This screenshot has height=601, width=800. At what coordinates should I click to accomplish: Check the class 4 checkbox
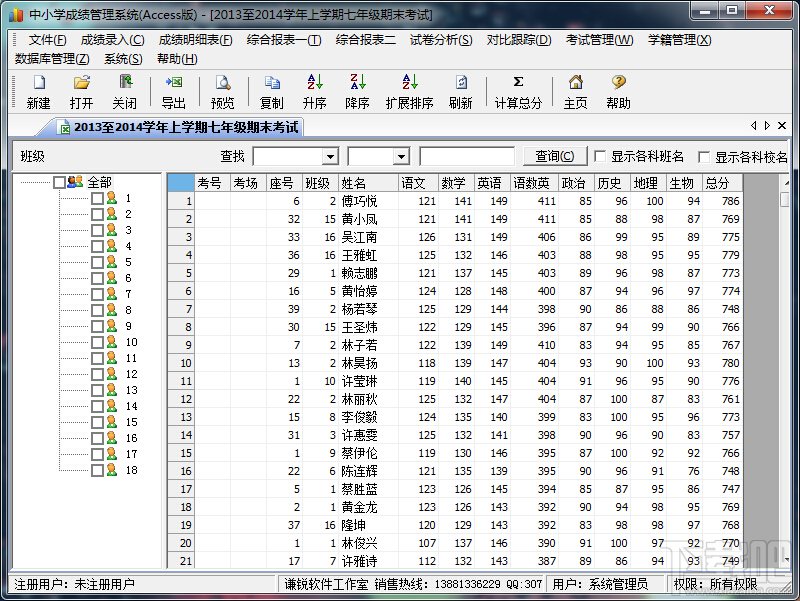[x=97, y=246]
